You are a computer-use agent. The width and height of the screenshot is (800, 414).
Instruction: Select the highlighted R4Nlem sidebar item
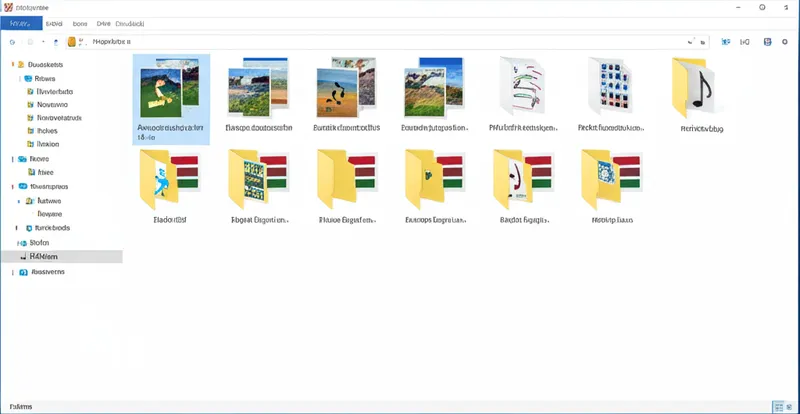pos(46,256)
